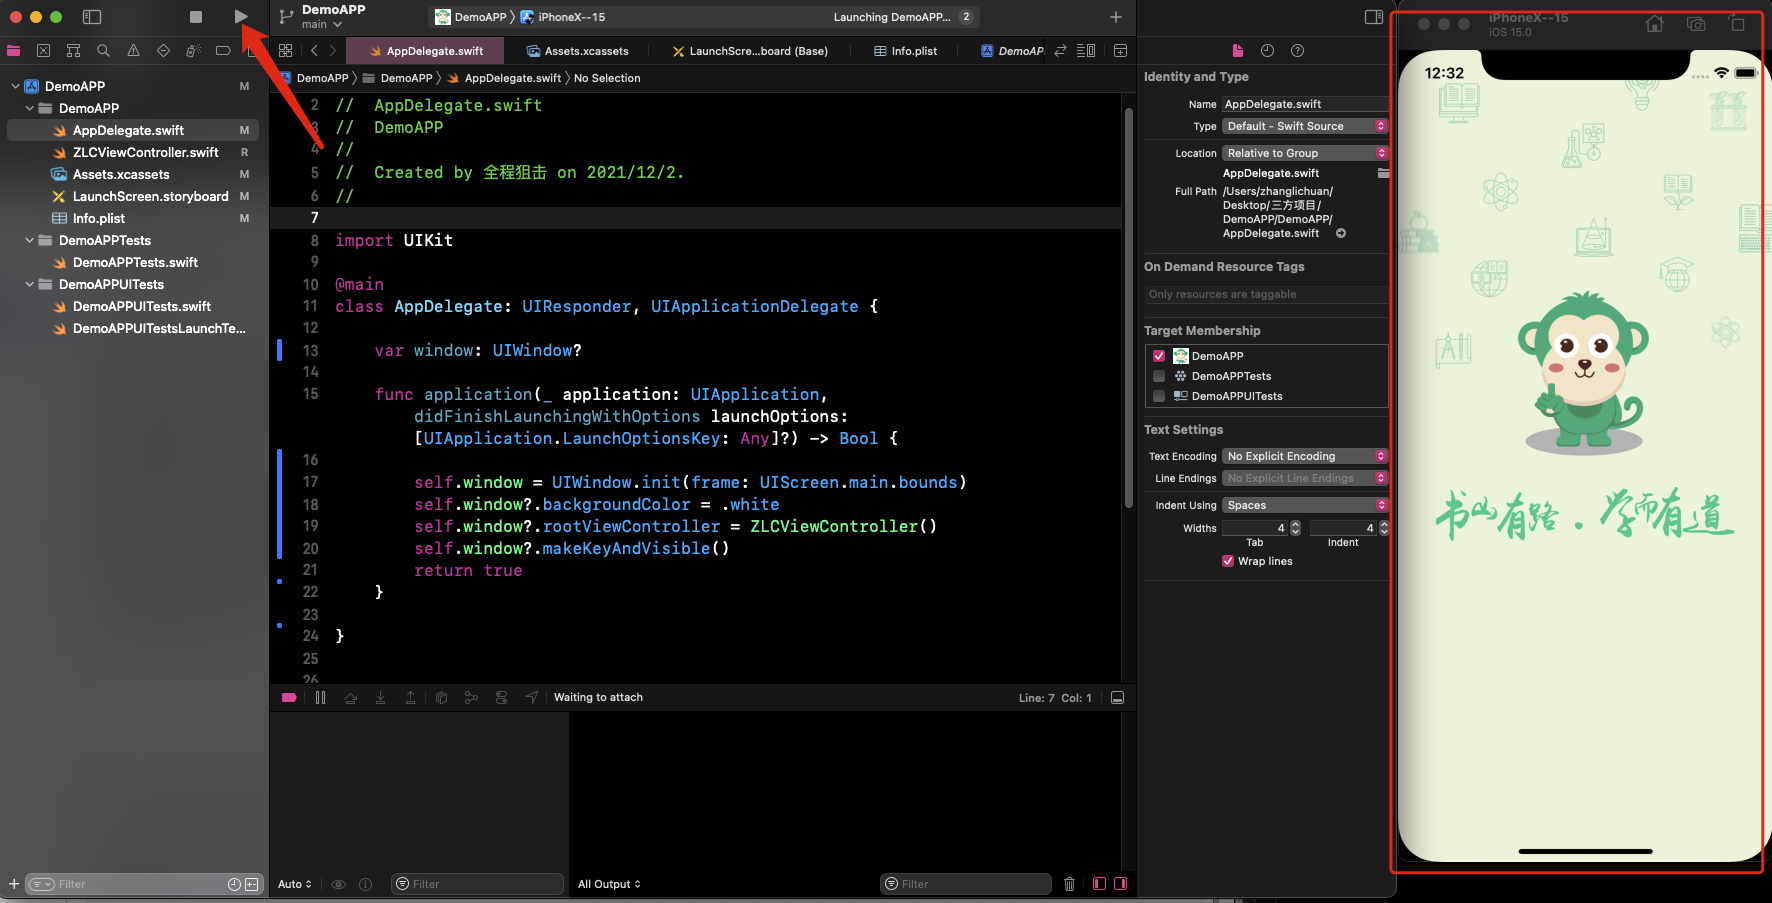Go forward in editor history
This screenshot has width=1772, height=903.
pyautogui.click(x=333, y=51)
